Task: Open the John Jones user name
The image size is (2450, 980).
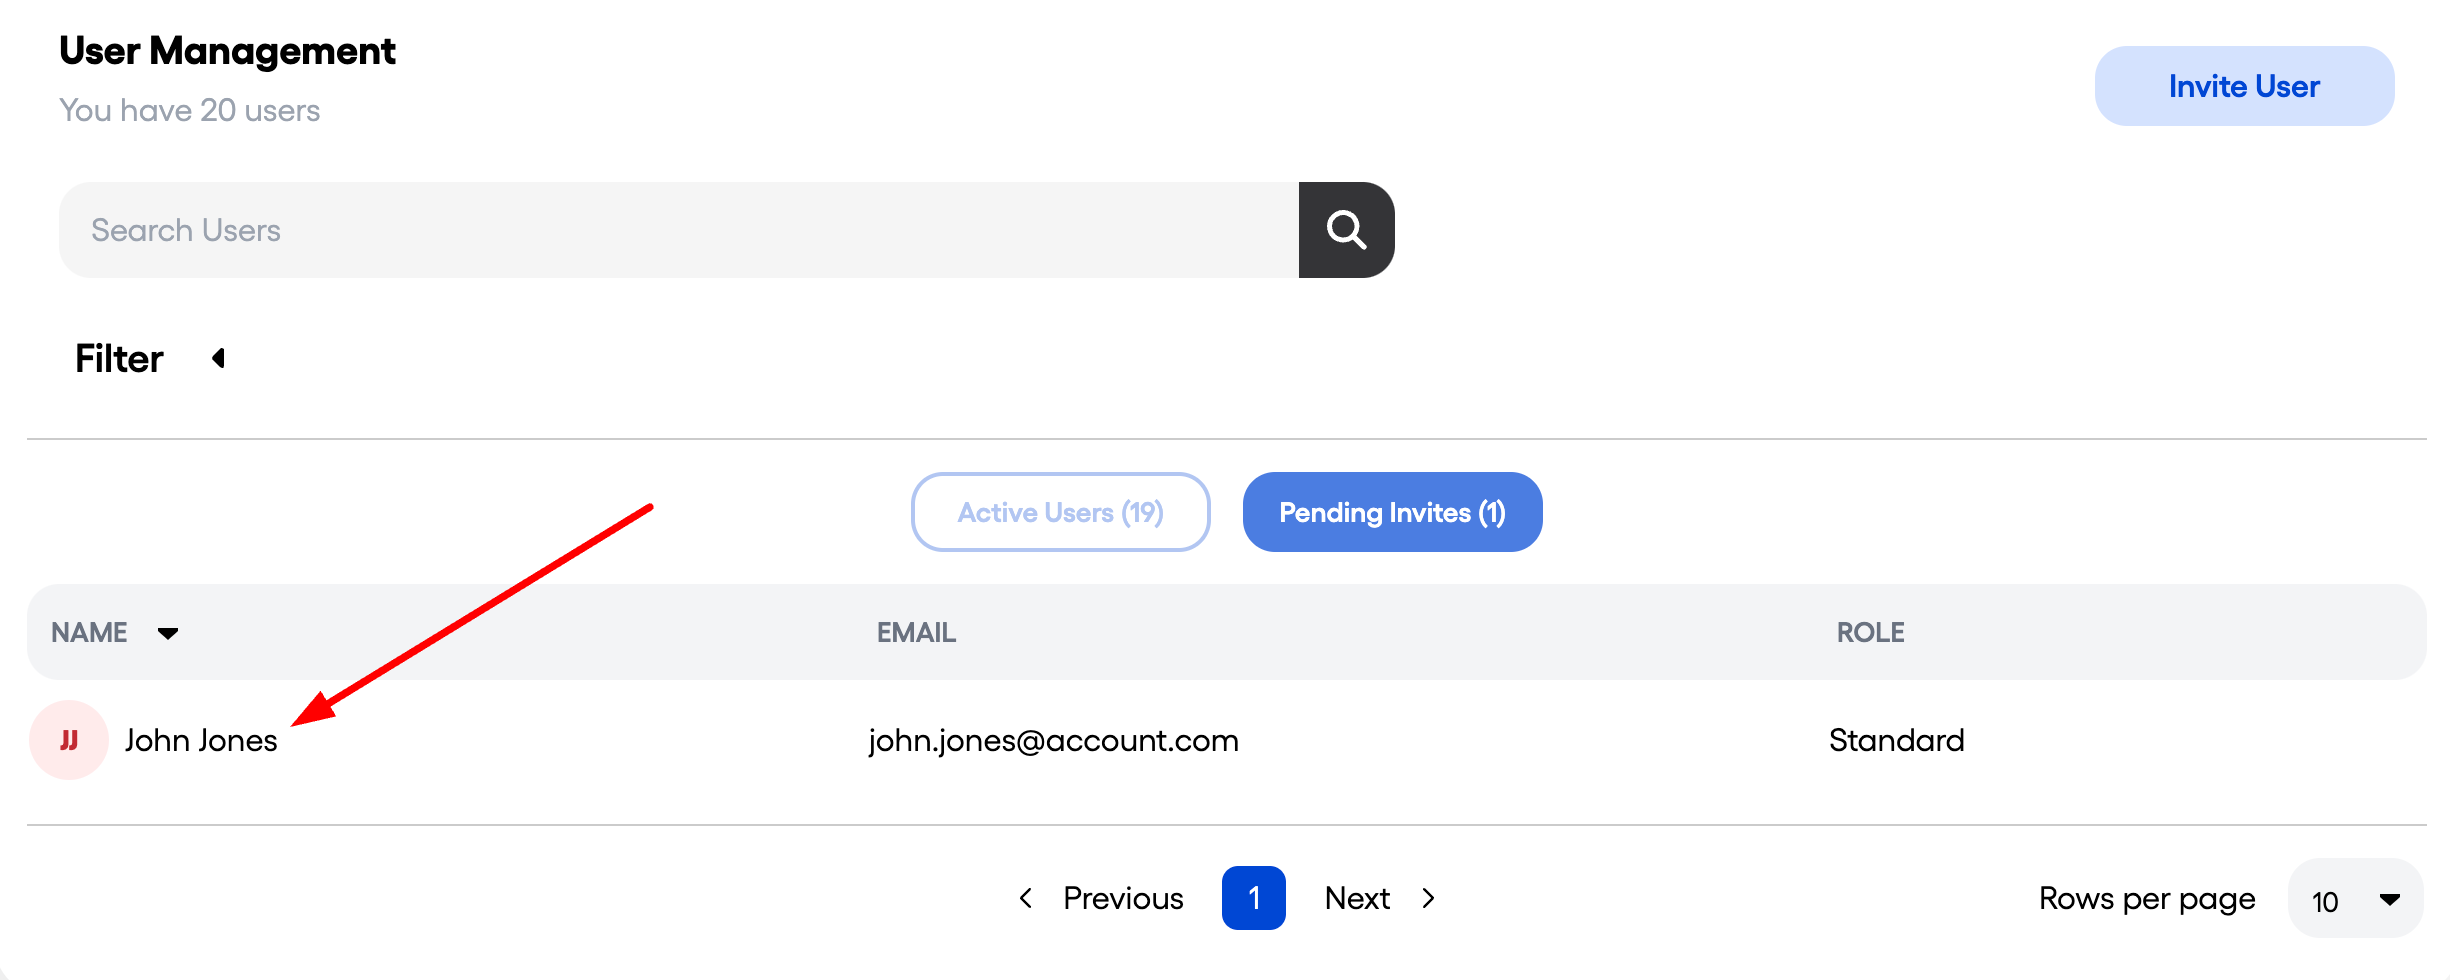Action: (201, 740)
